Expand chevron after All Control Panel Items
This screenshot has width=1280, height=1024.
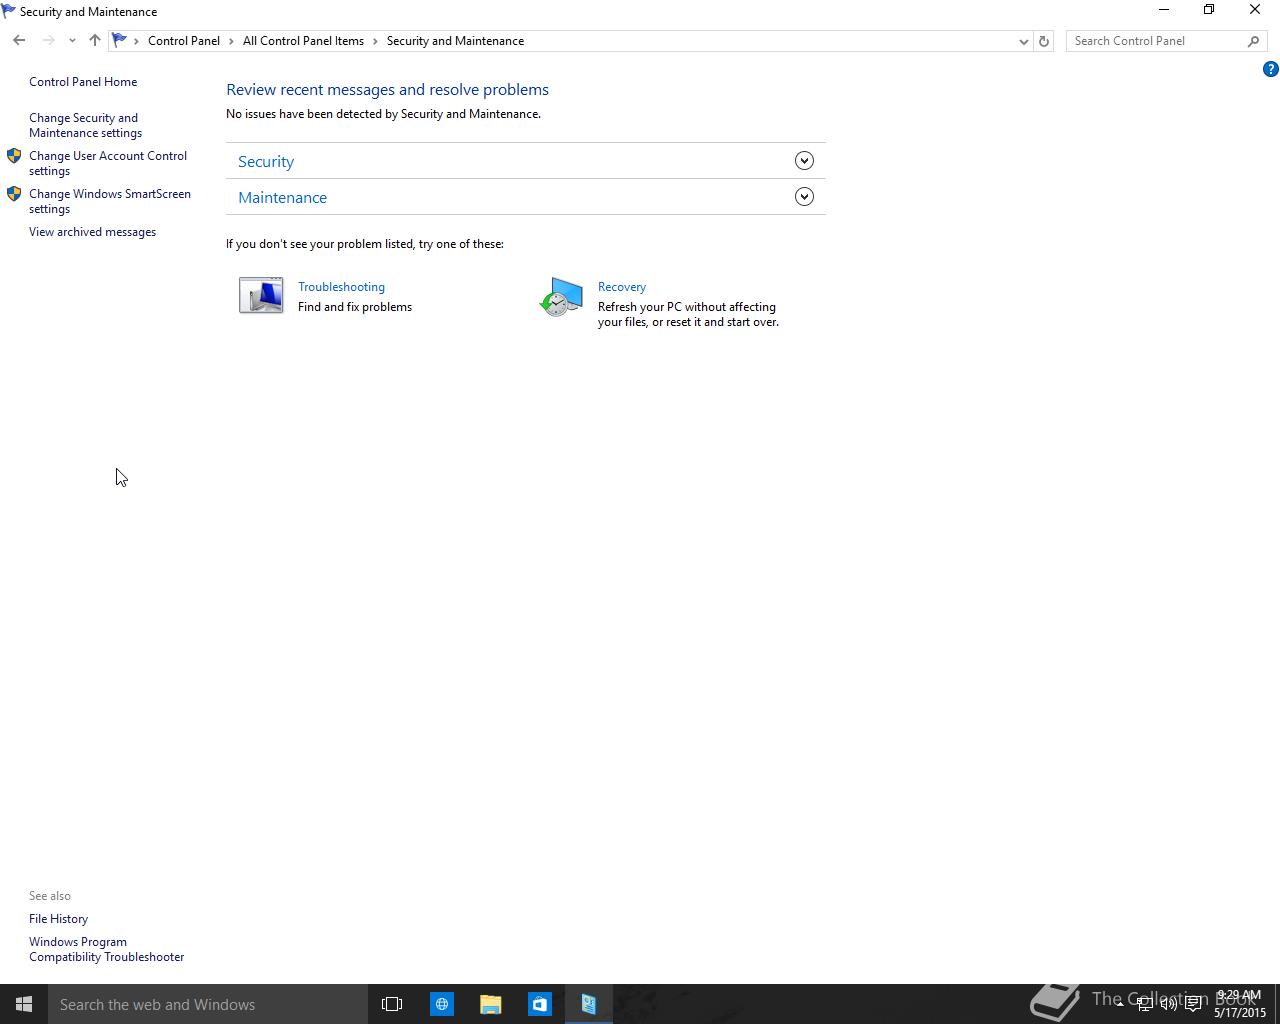376,41
